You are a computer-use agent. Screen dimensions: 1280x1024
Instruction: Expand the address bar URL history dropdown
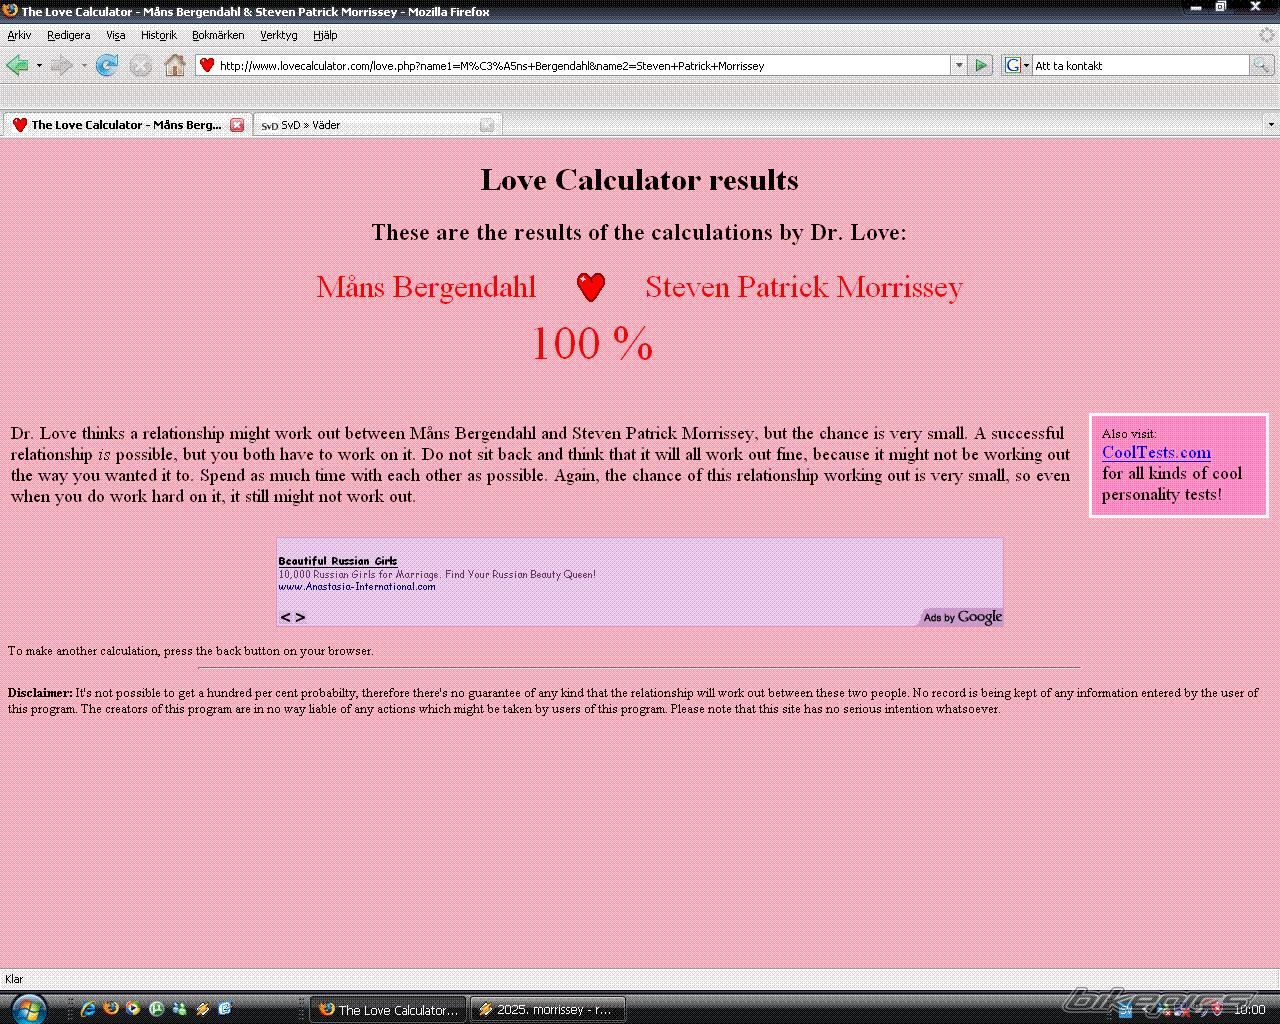click(959, 65)
